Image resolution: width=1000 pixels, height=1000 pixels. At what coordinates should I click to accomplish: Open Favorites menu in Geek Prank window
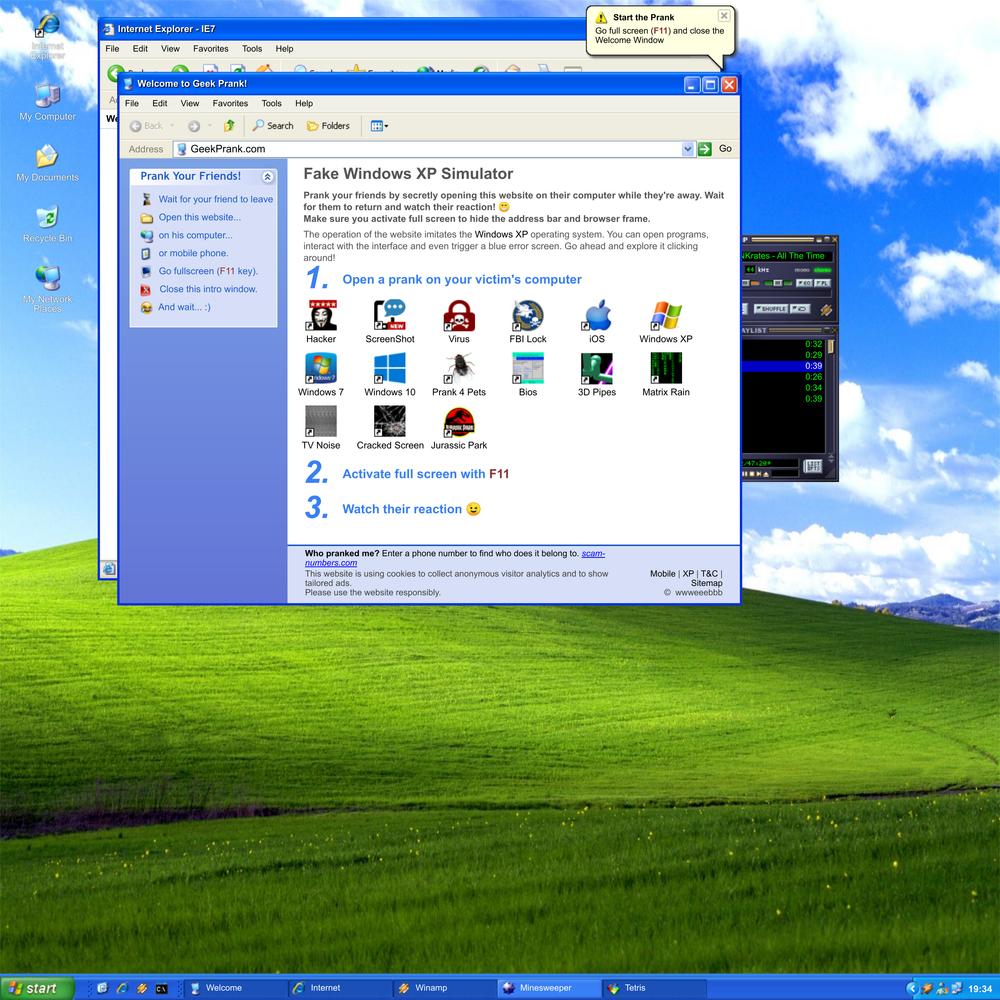click(x=230, y=103)
